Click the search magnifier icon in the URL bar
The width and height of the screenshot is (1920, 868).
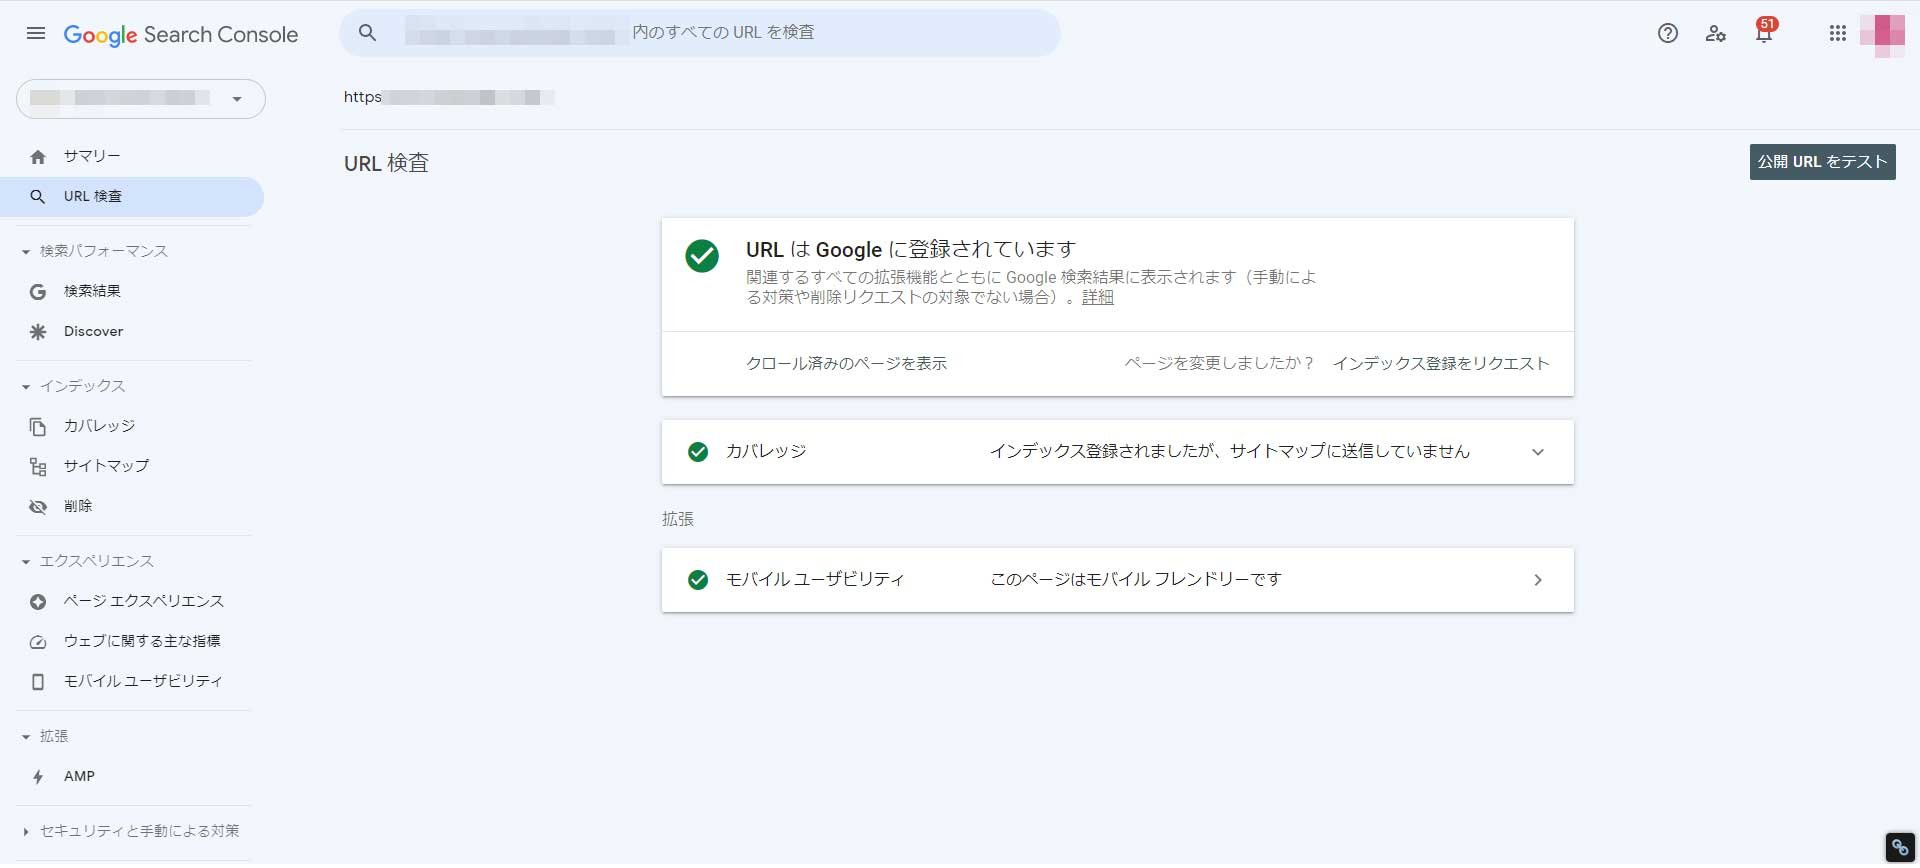point(368,33)
